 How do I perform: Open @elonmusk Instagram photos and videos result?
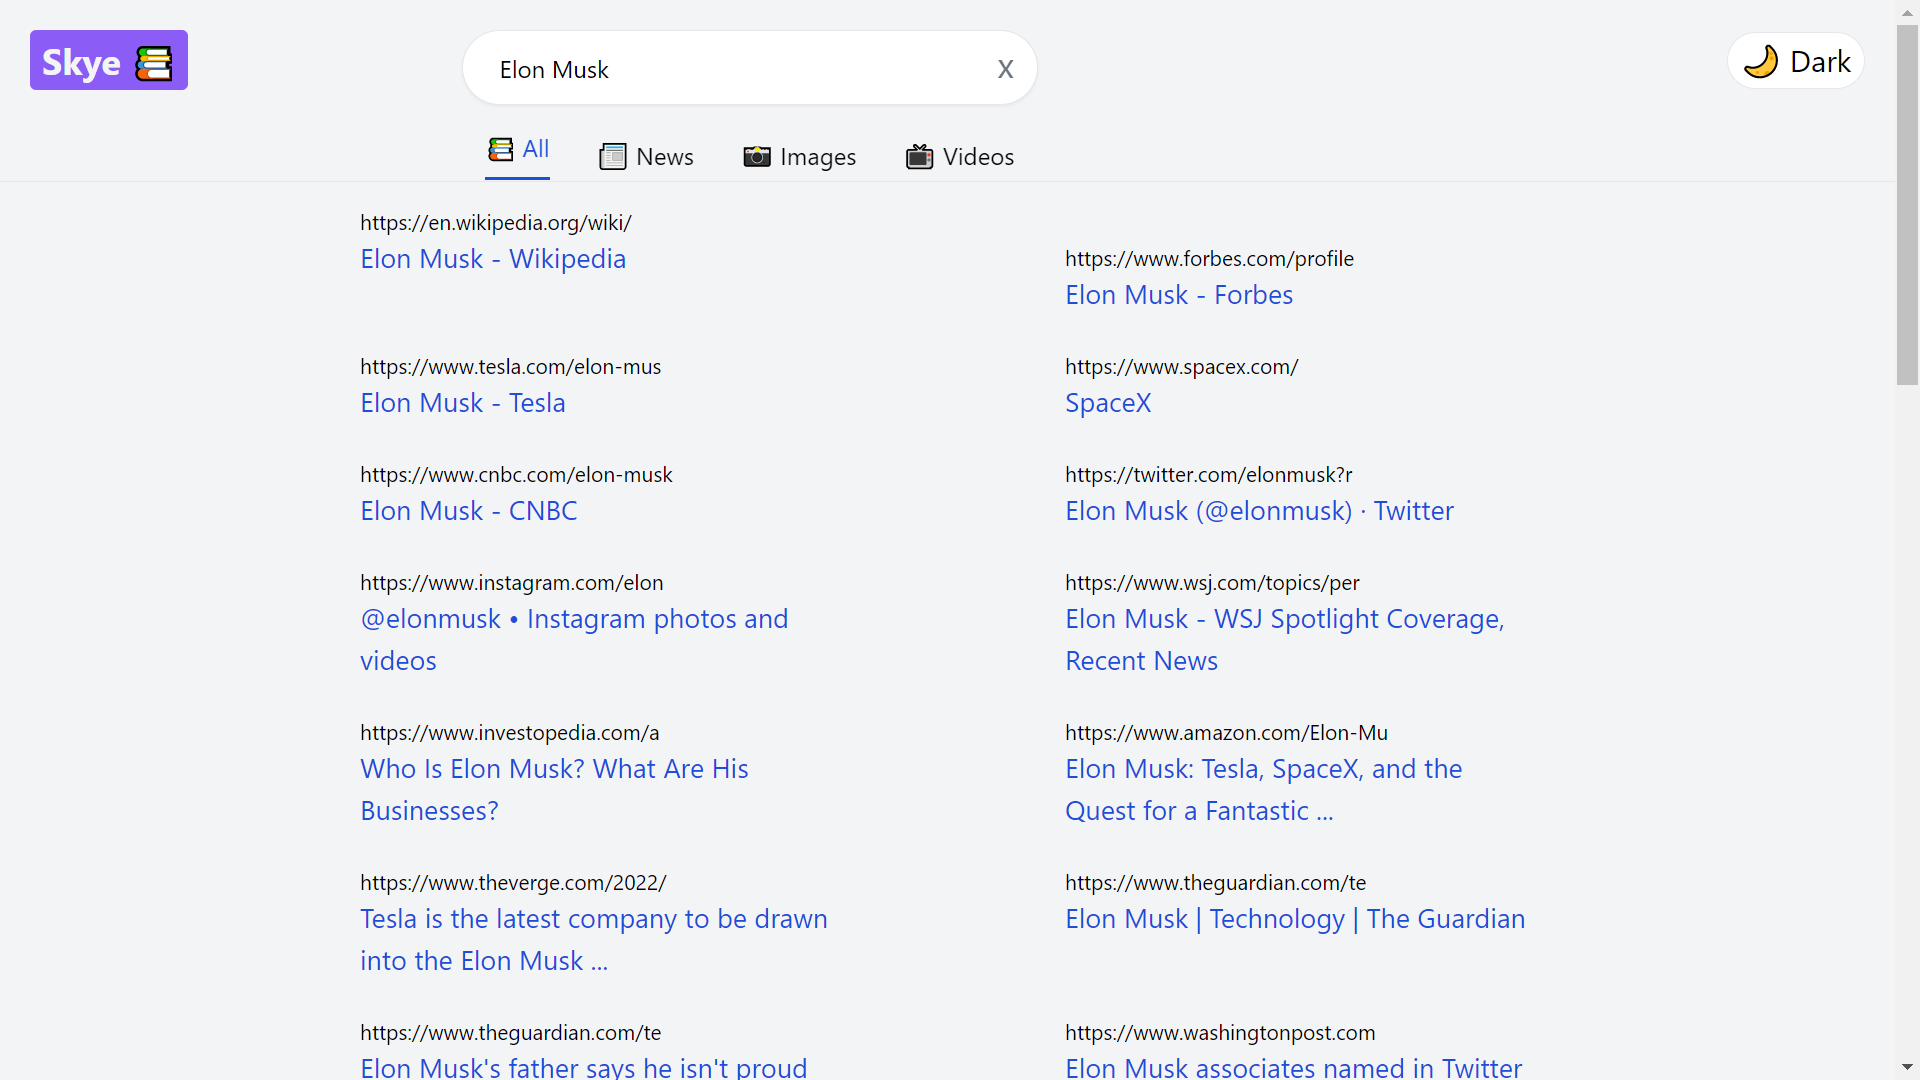coord(574,640)
